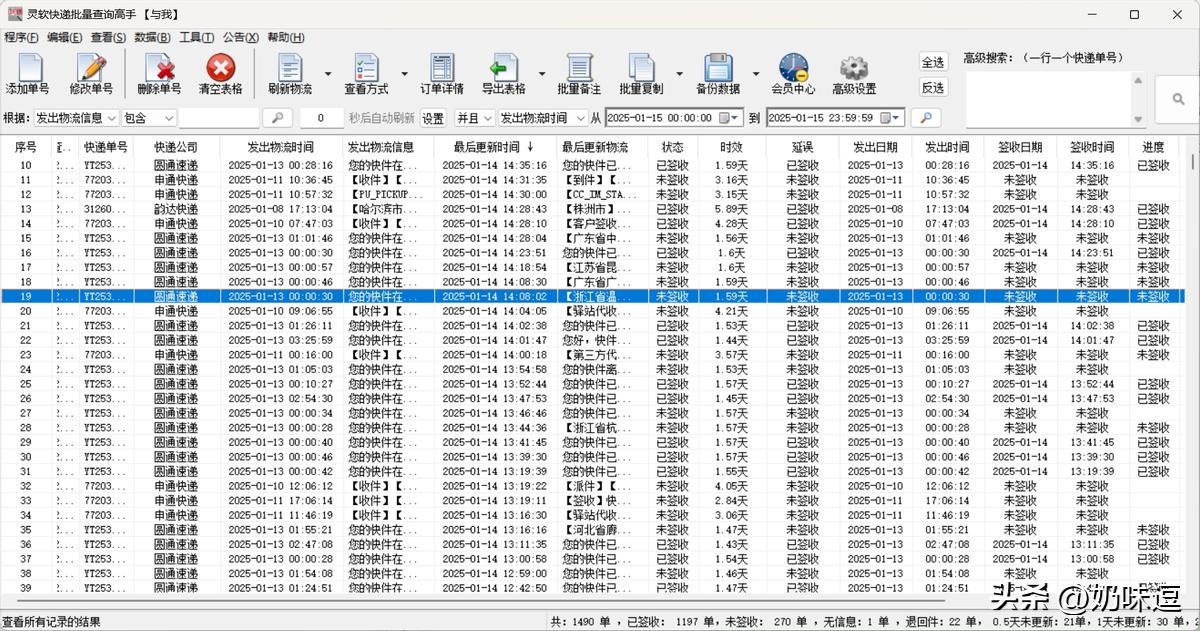Click the 设置 auto-refresh settings button
Image resolution: width=1200 pixels, height=631 pixels.
[432, 118]
